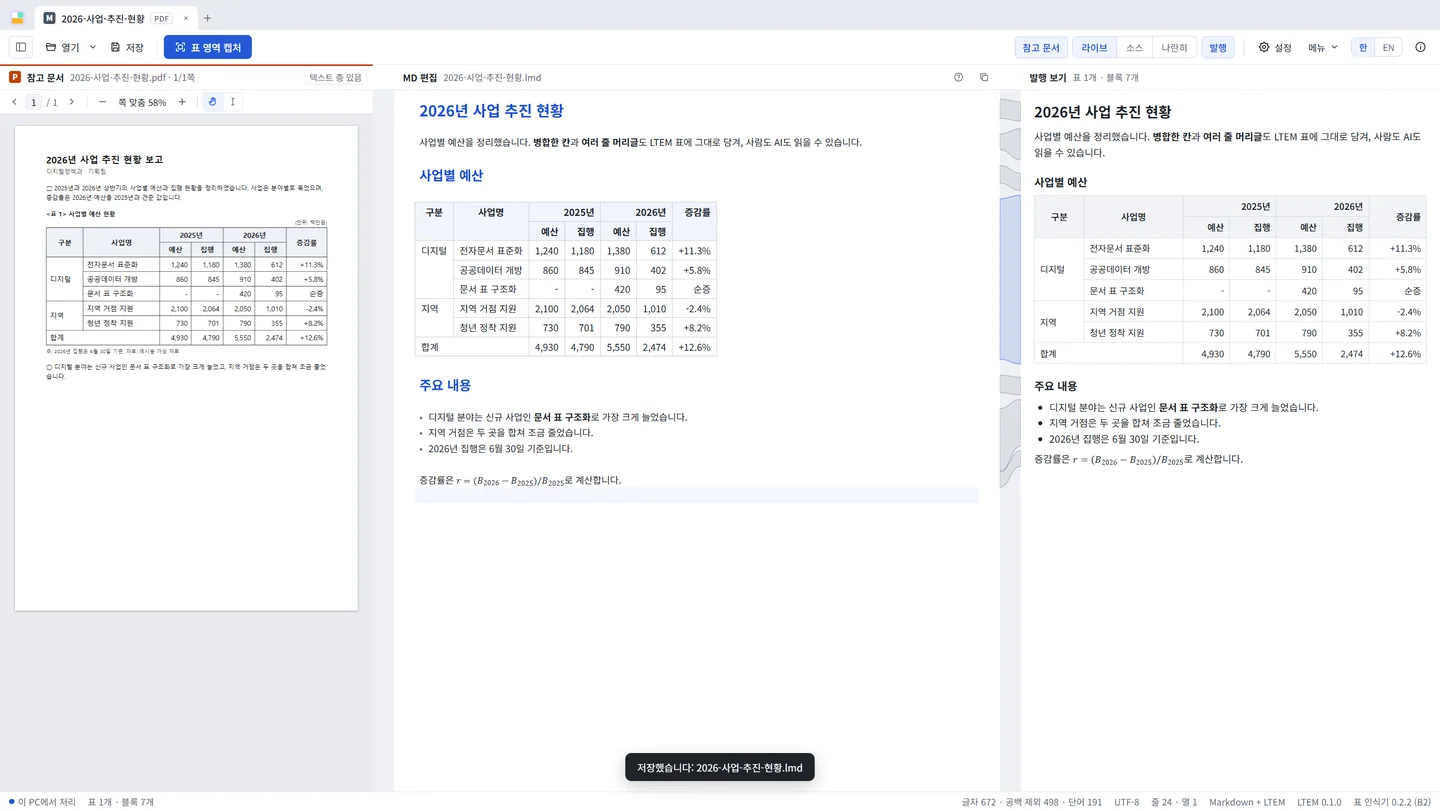Click the page number input field
The width and height of the screenshot is (1440, 811).
click(x=34, y=102)
